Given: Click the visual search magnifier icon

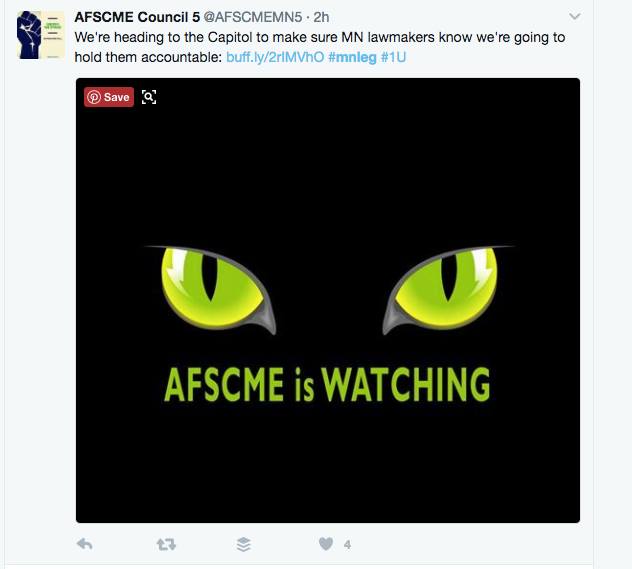Looking at the screenshot, I should point(149,97).
